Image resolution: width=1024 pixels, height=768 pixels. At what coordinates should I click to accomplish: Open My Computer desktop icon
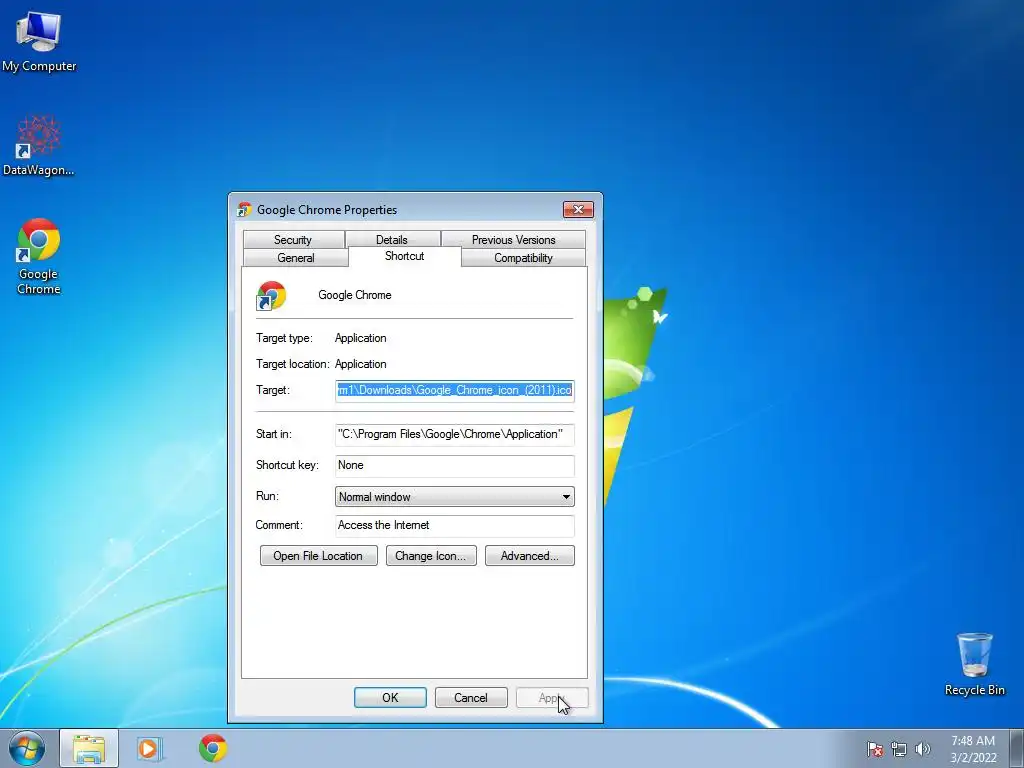pos(39,41)
